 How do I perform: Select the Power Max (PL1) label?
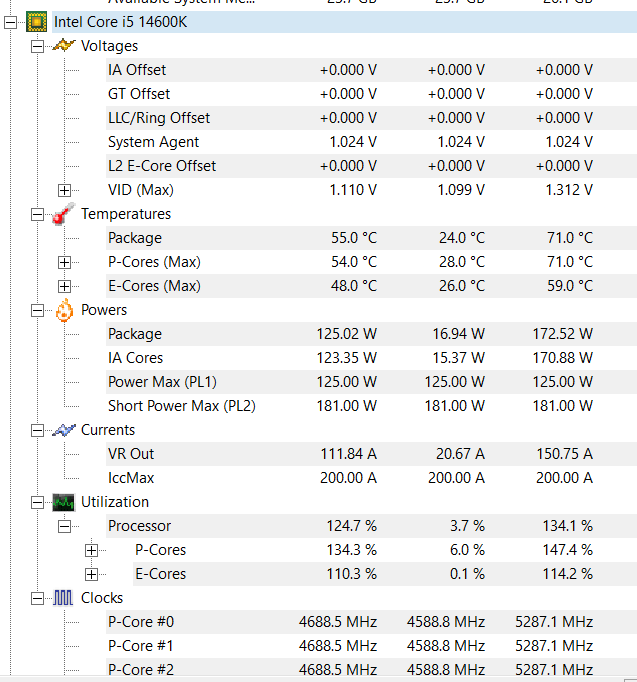(162, 382)
